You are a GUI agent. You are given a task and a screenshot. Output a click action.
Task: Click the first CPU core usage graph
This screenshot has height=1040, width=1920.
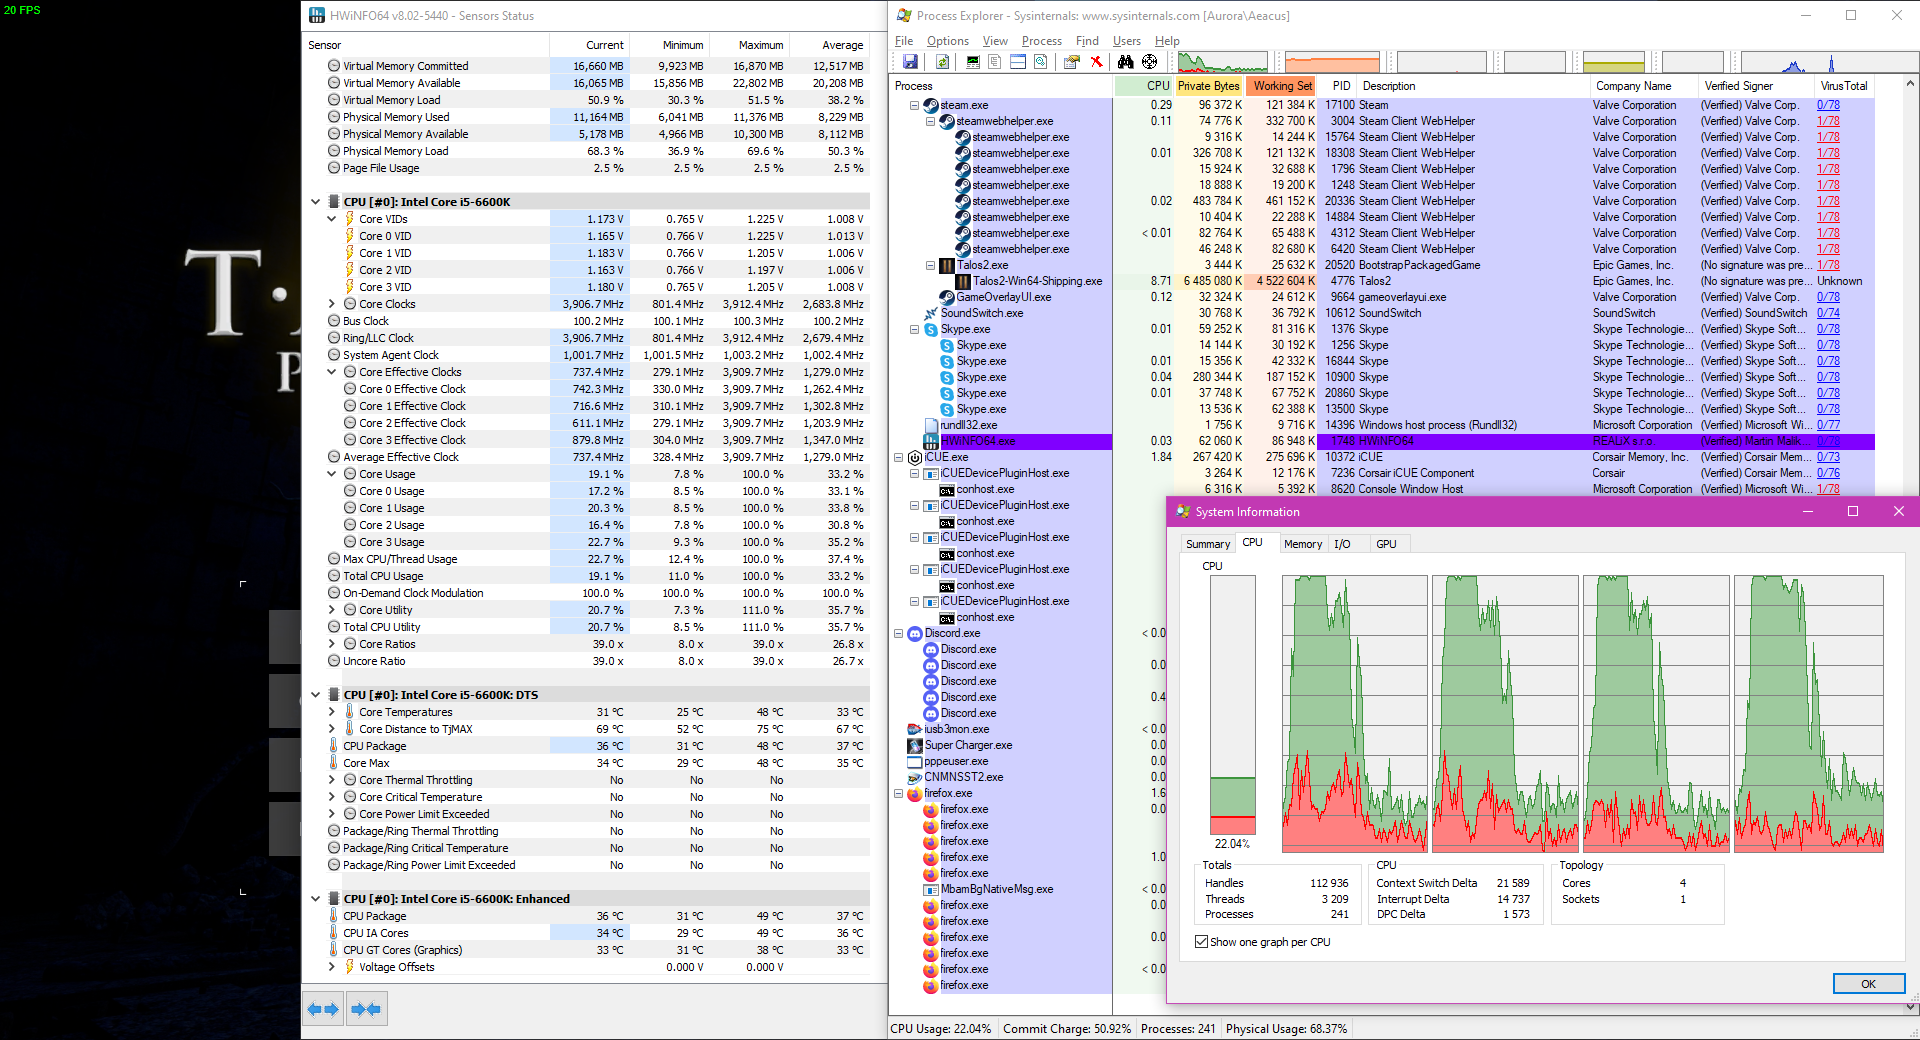(x=1354, y=713)
